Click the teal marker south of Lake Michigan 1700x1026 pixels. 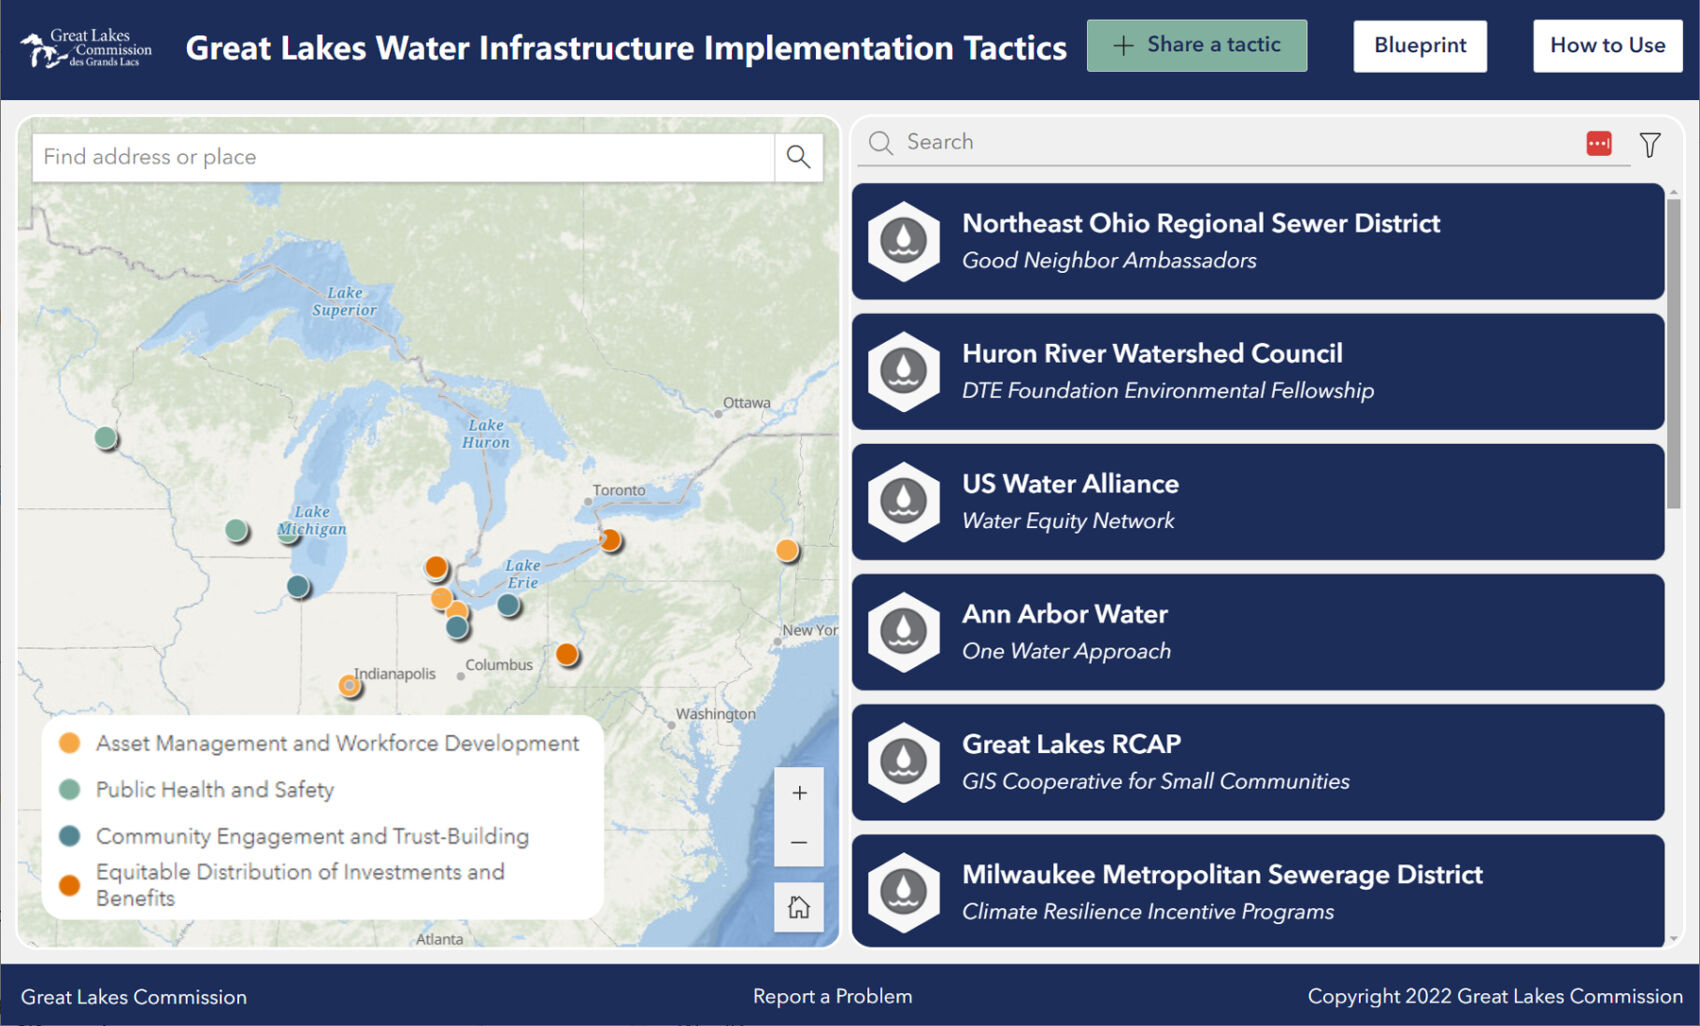click(x=298, y=586)
